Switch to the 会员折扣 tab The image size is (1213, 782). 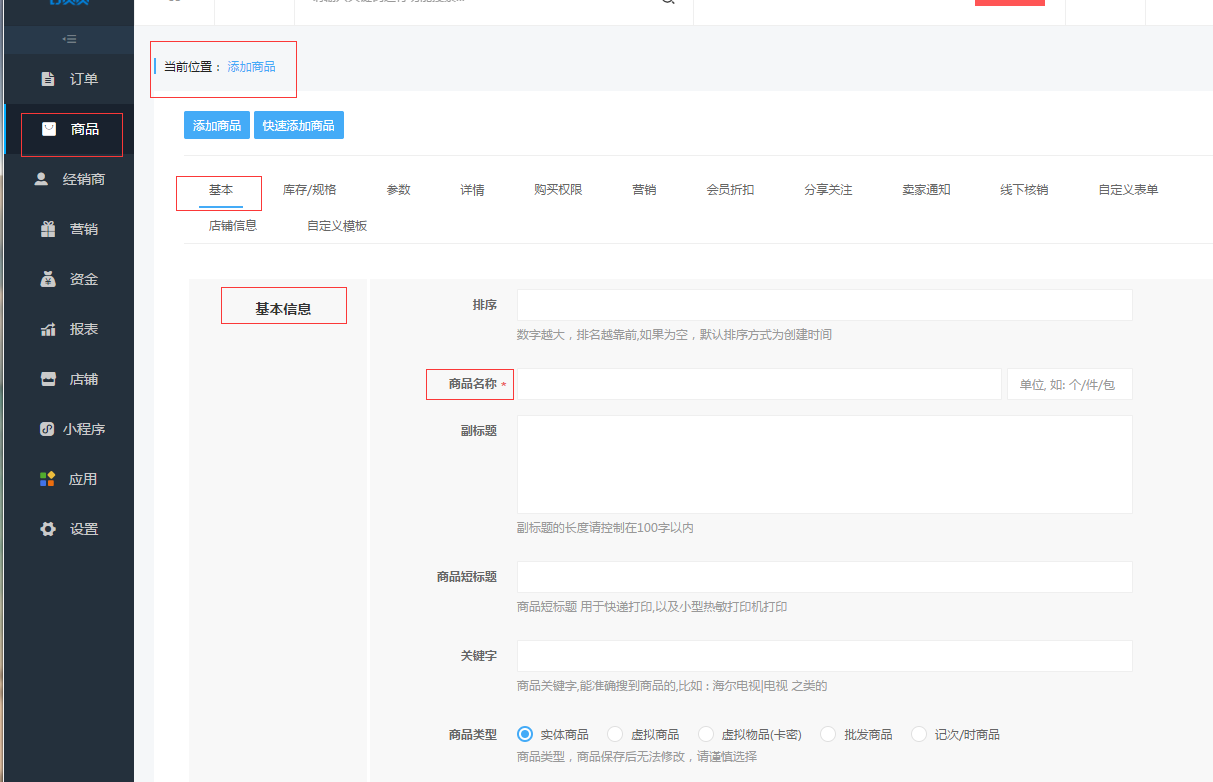[731, 190]
